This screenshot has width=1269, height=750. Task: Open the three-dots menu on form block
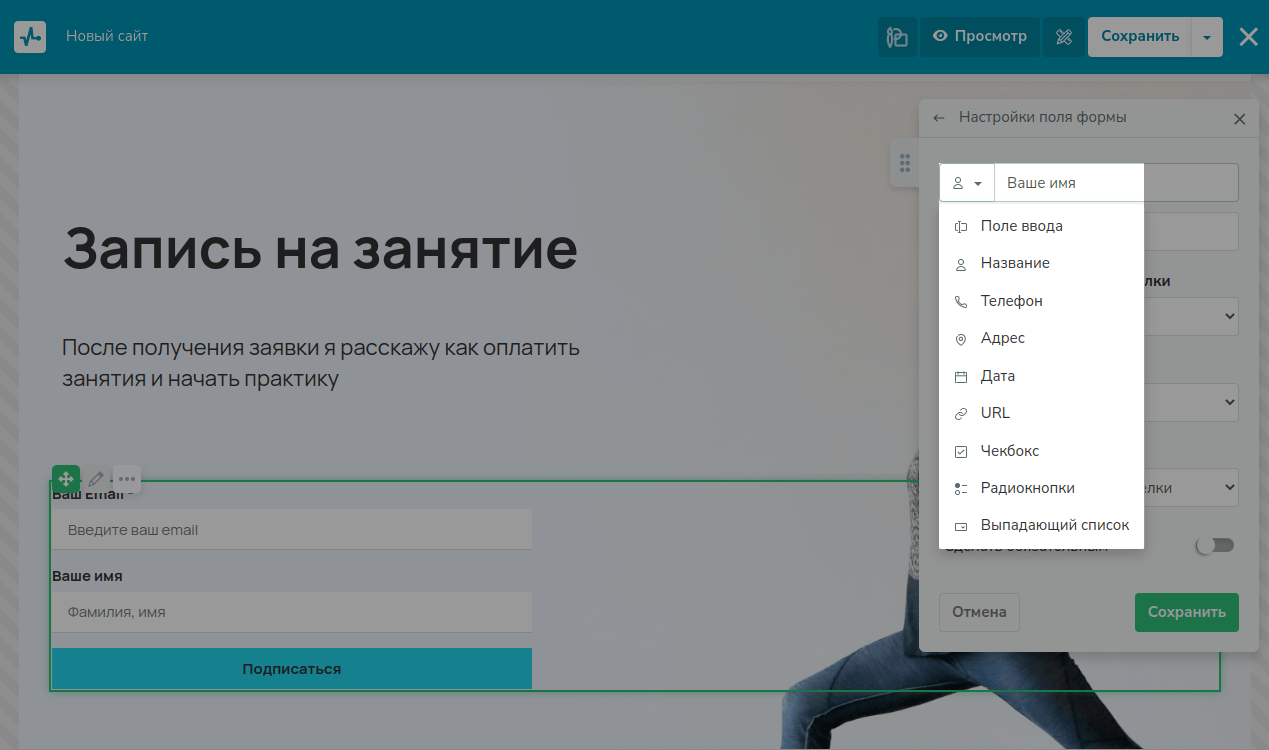pos(127,479)
